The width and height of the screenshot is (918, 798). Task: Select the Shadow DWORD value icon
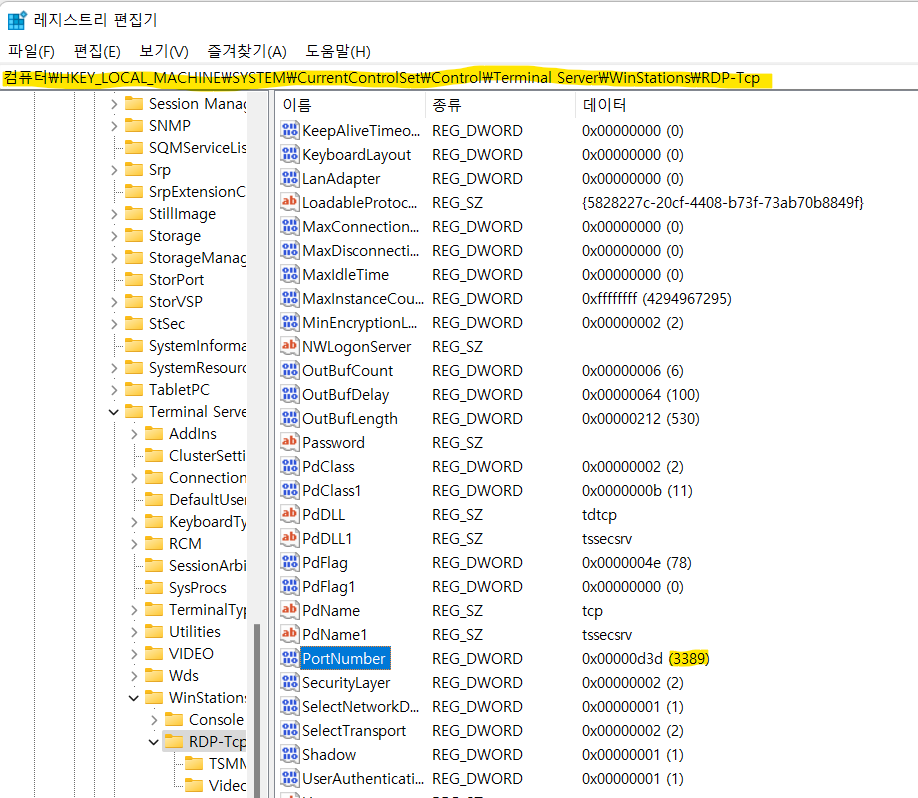click(x=290, y=754)
